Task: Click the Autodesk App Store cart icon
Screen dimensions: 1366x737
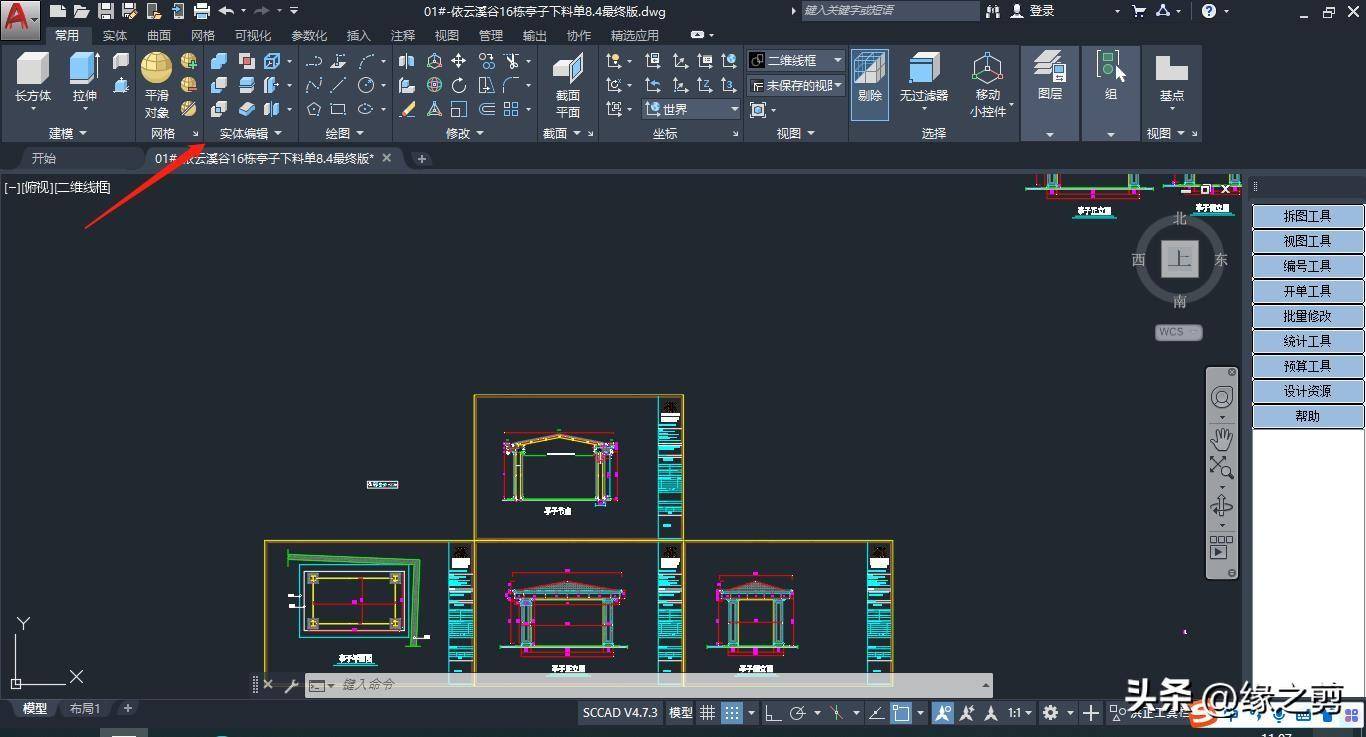Action: click(1138, 11)
